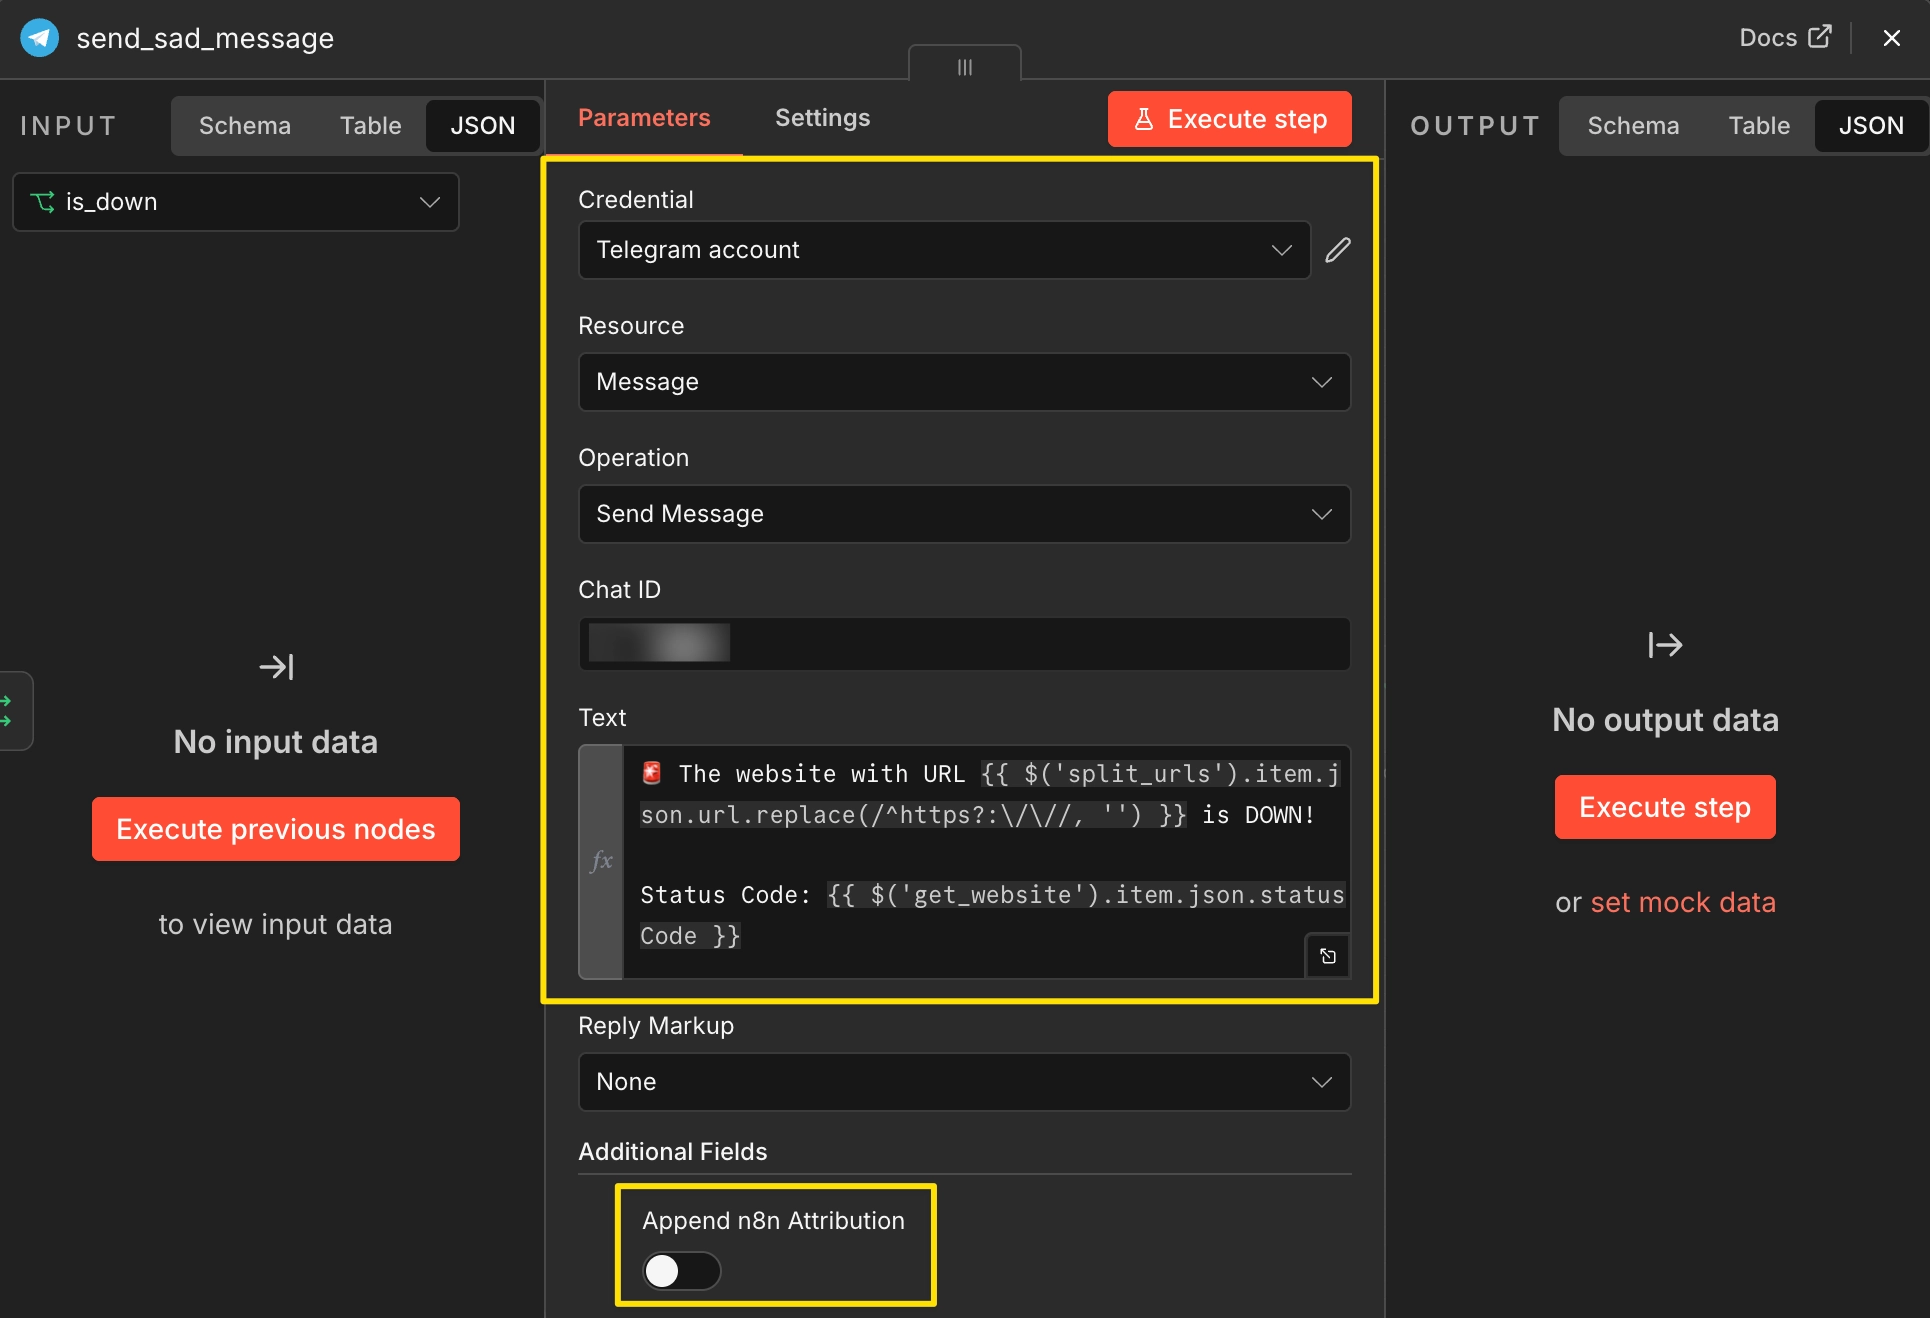Click the fx expression indicator
Viewport: 1930px width, 1318px height.
(601, 862)
